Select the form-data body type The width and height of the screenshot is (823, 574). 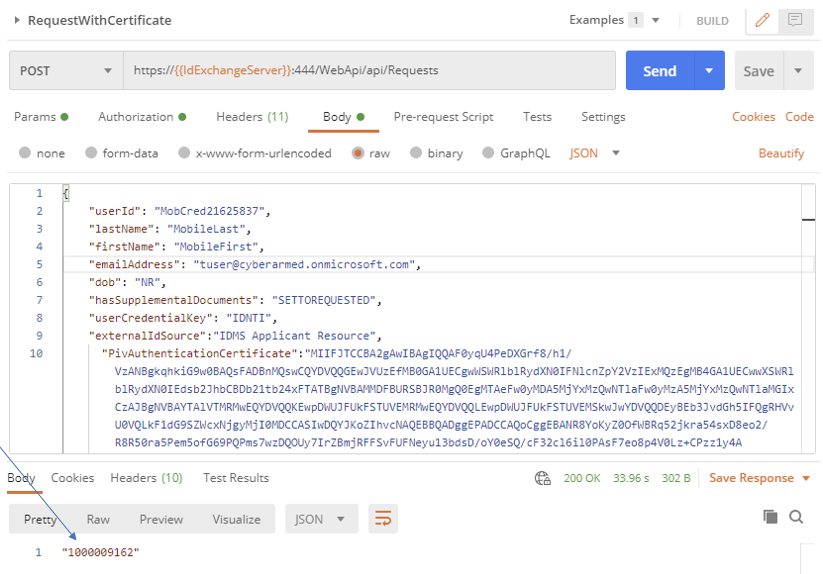pyautogui.click(x=91, y=153)
